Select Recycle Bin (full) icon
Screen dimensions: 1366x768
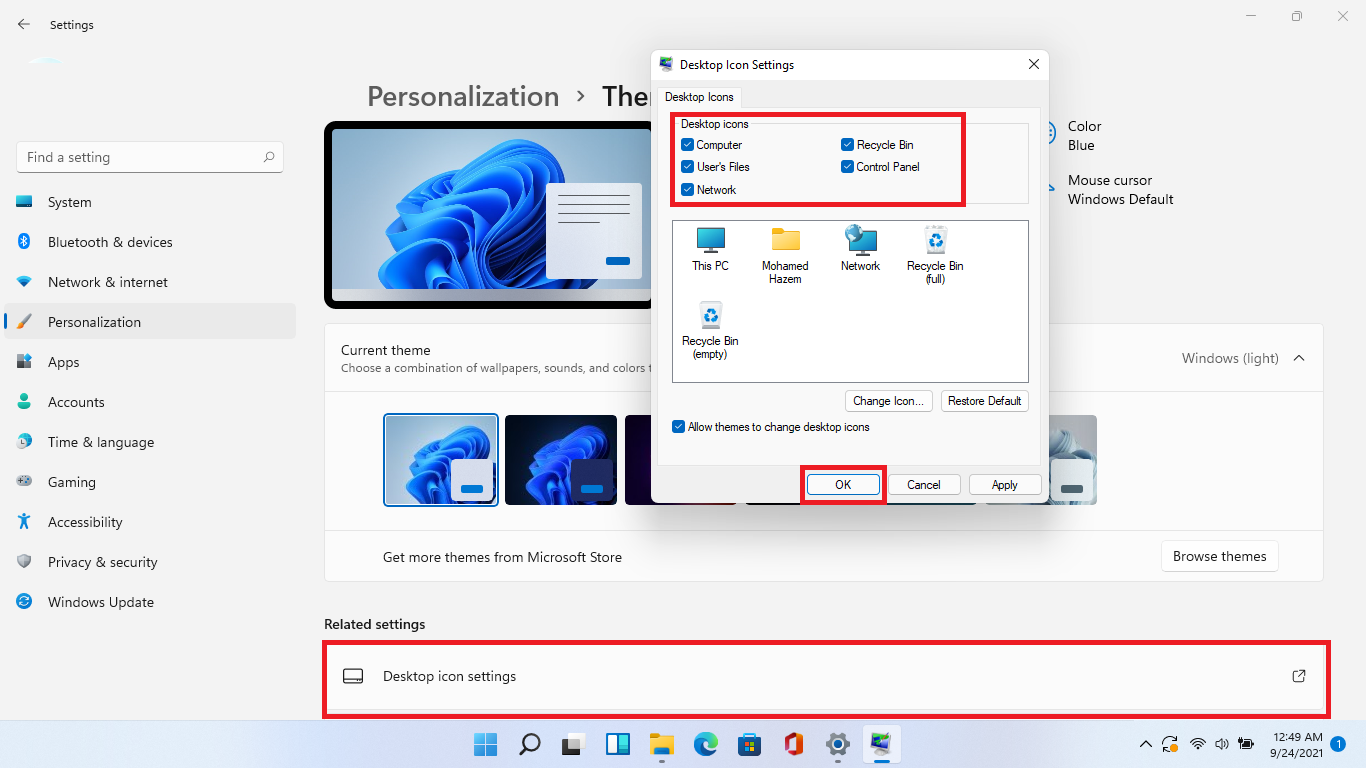click(x=935, y=256)
